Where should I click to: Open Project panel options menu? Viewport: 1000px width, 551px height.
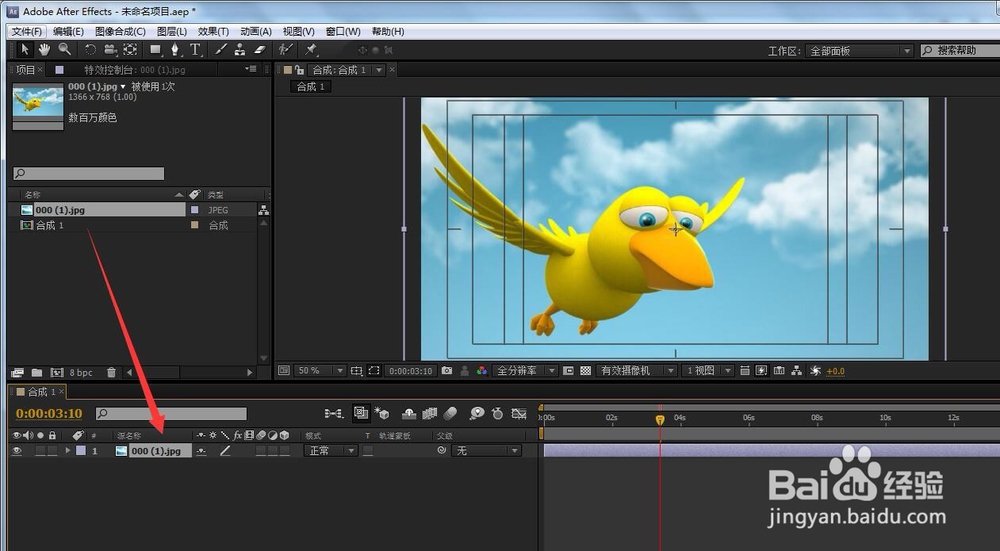pyautogui.click(x=251, y=69)
